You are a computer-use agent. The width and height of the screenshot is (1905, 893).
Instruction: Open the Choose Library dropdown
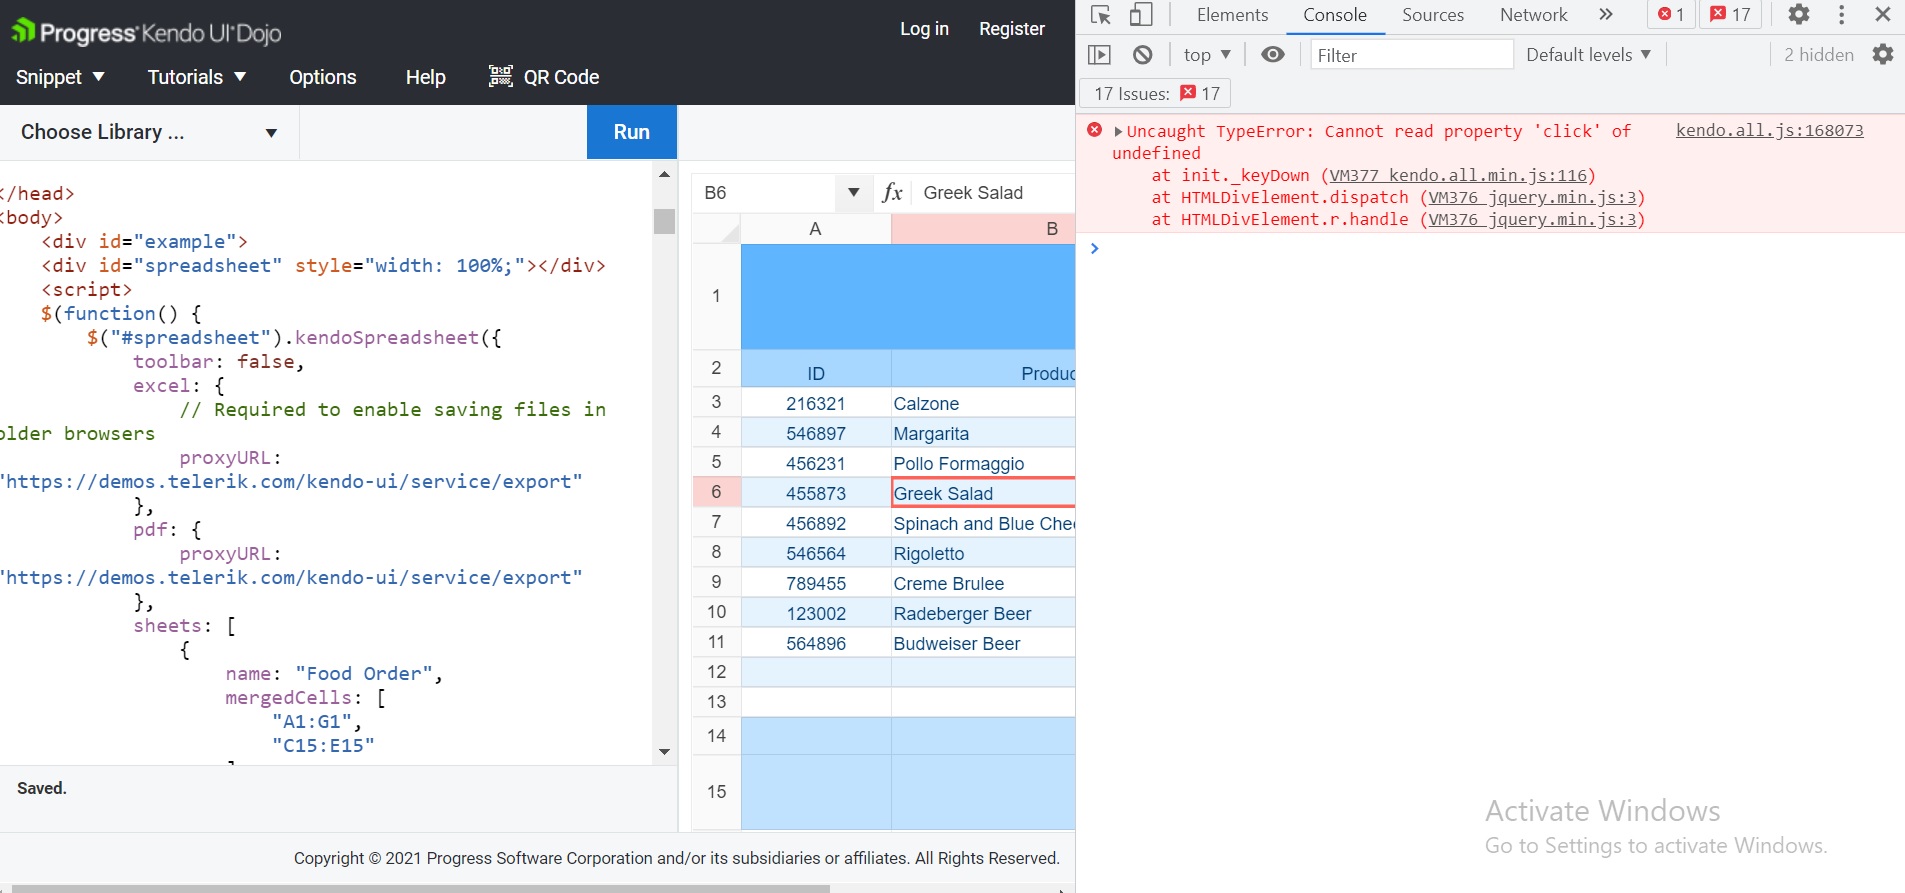coord(149,132)
